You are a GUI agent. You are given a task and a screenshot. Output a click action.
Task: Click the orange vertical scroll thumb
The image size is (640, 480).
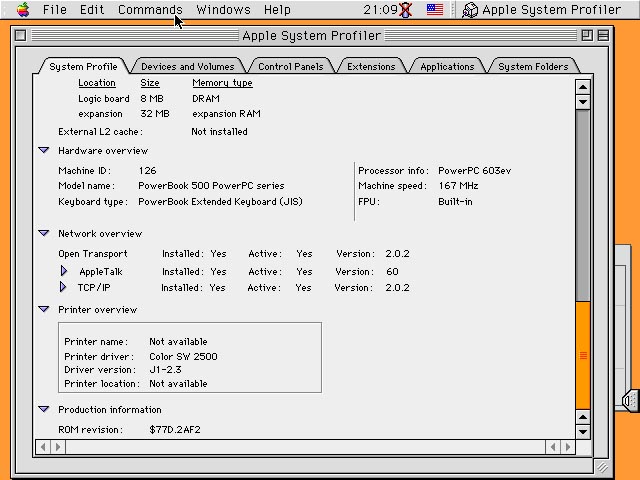coord(583,355)
